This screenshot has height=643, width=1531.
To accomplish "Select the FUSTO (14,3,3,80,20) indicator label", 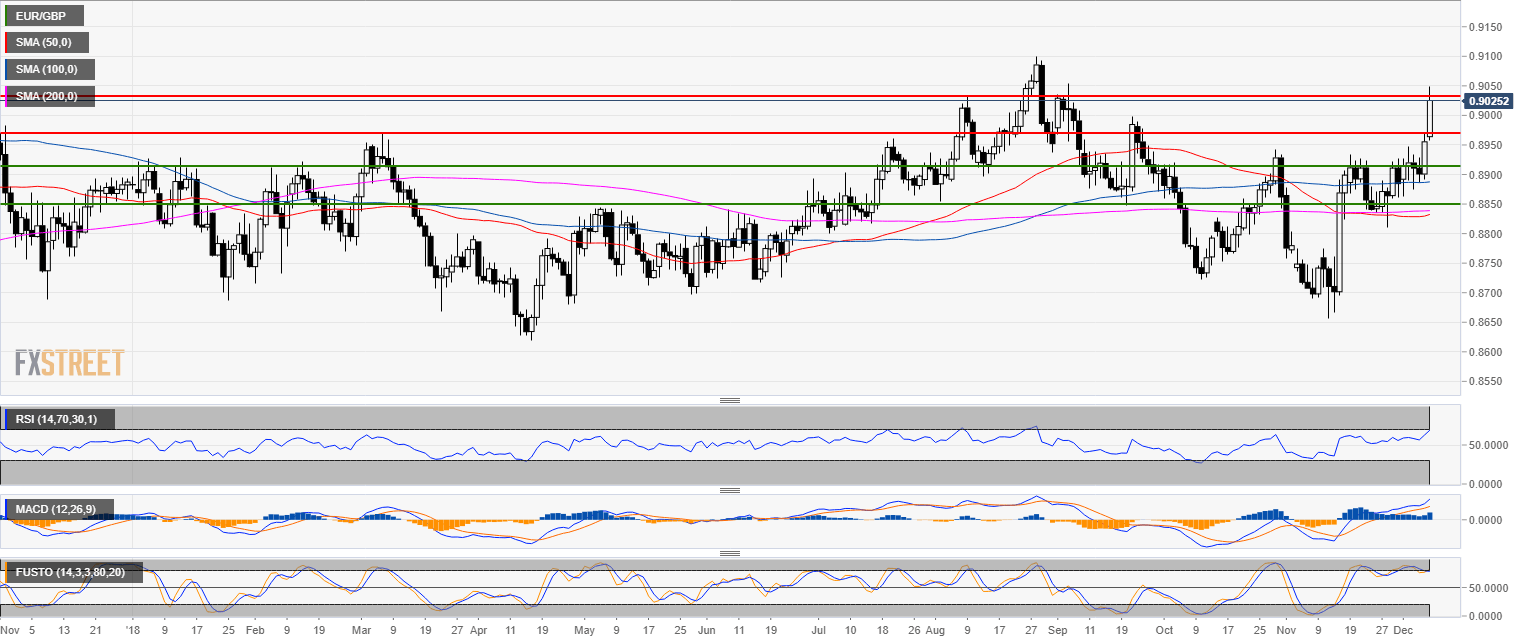I will [74, 573].
